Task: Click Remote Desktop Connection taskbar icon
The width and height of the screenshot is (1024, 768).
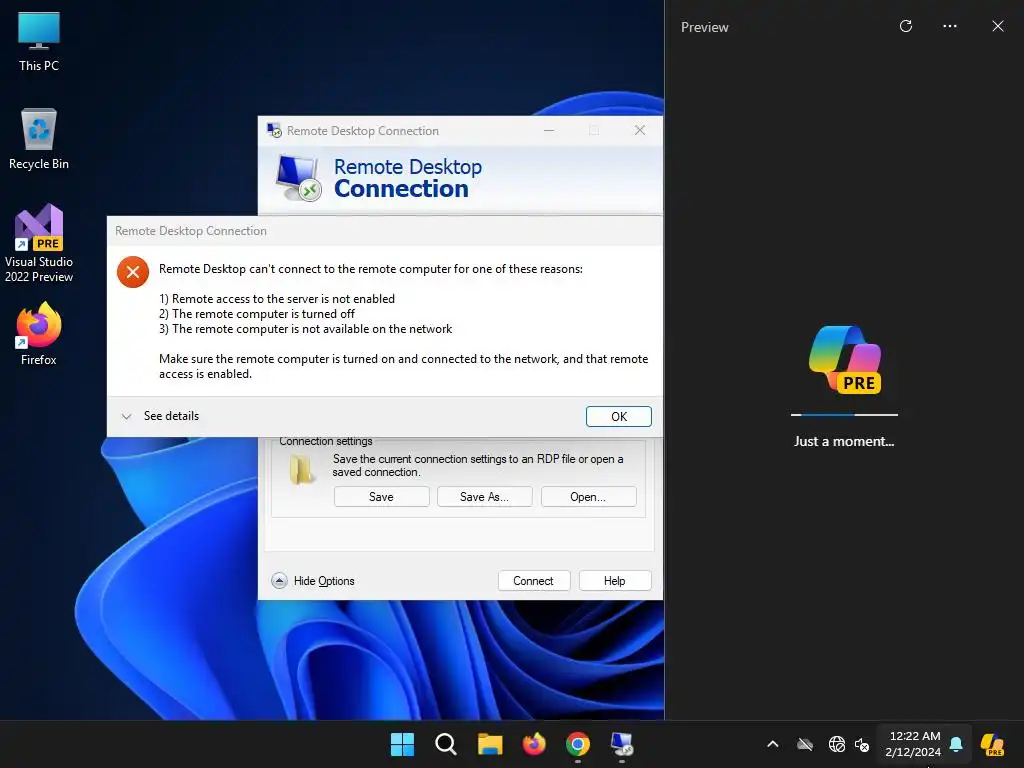Action: (x=622, y=744)
